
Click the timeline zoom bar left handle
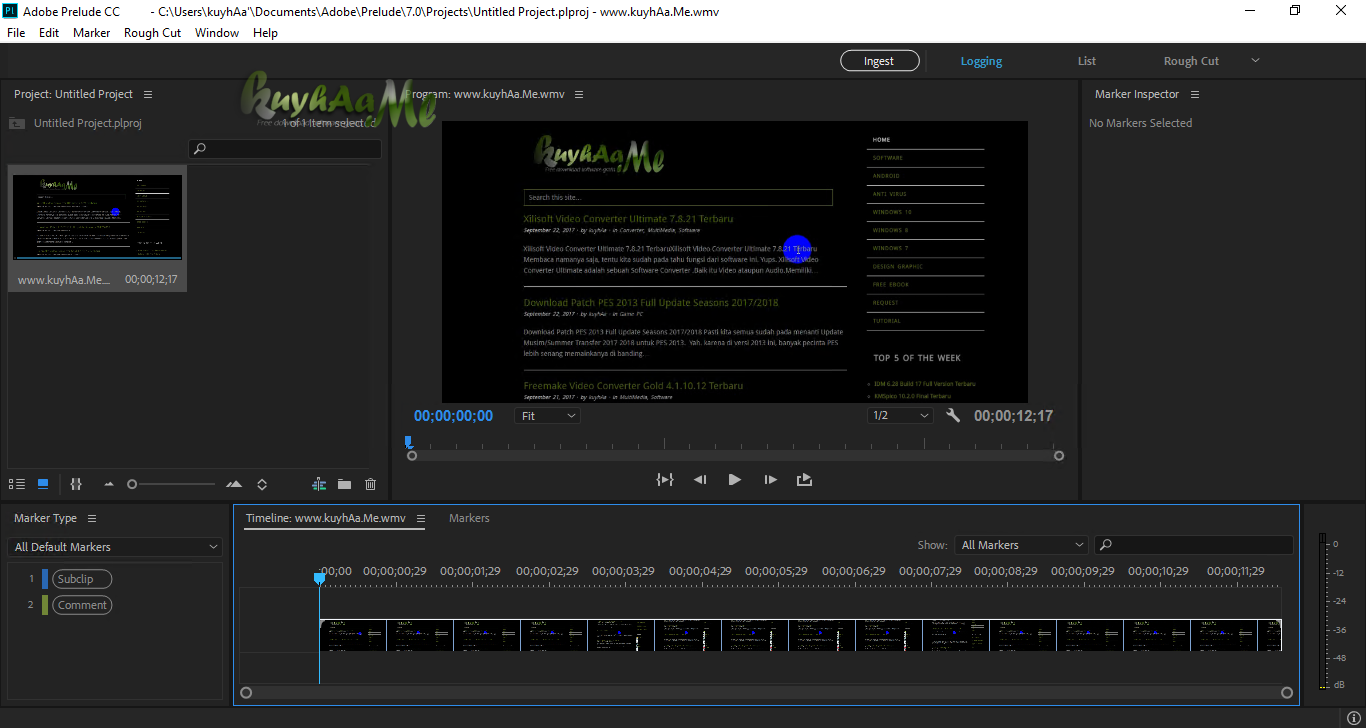tap(247, 692)
